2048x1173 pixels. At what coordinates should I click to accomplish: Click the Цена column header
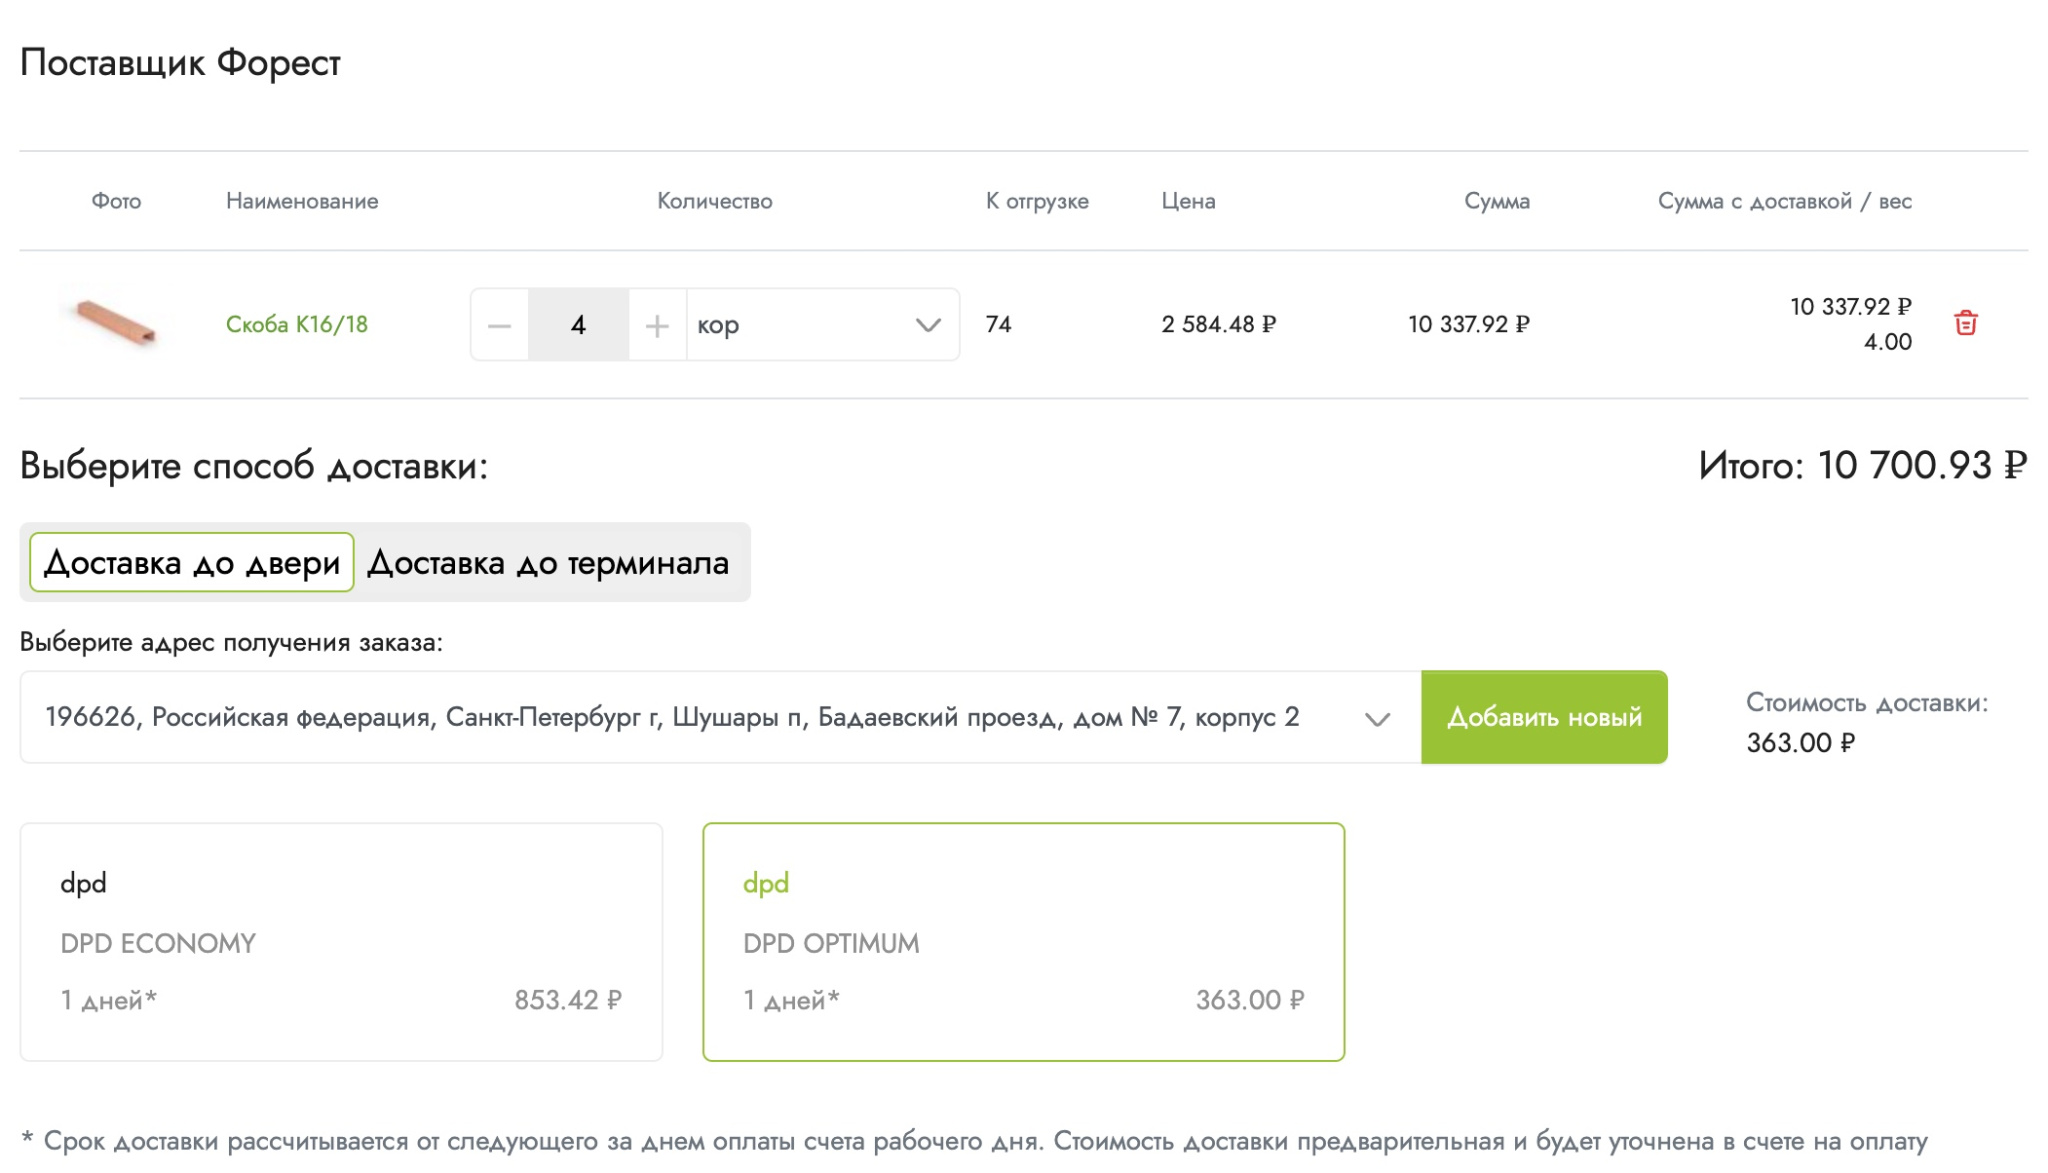[1188, 201]
